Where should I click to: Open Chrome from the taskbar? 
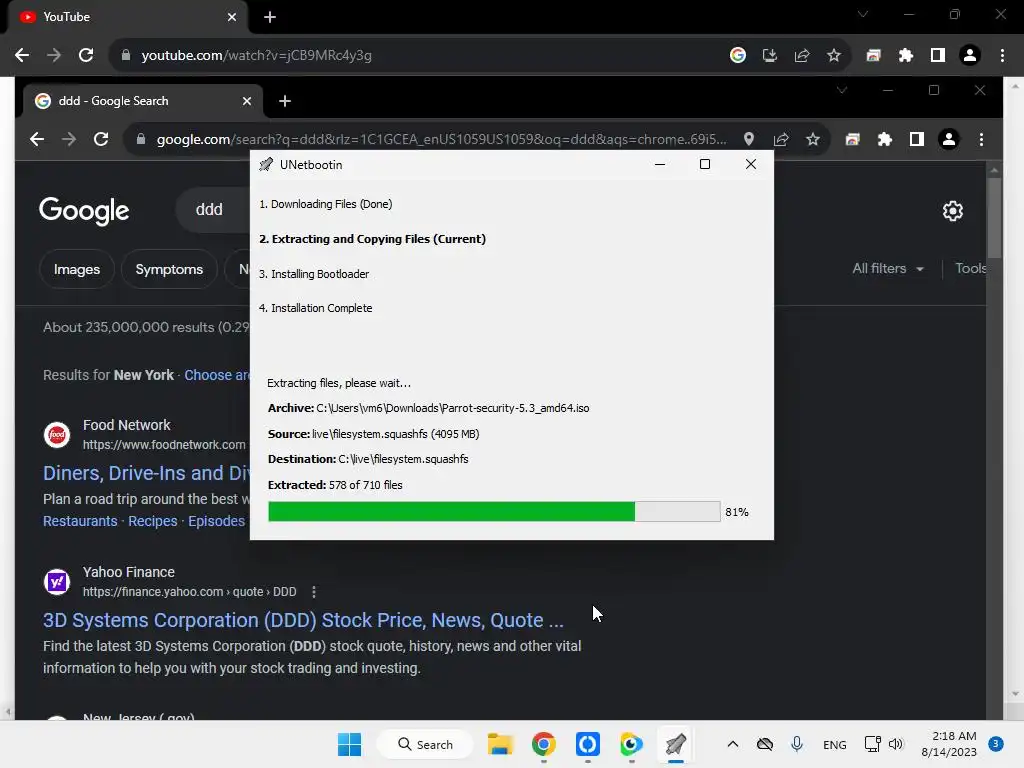(x=543, y=744)
